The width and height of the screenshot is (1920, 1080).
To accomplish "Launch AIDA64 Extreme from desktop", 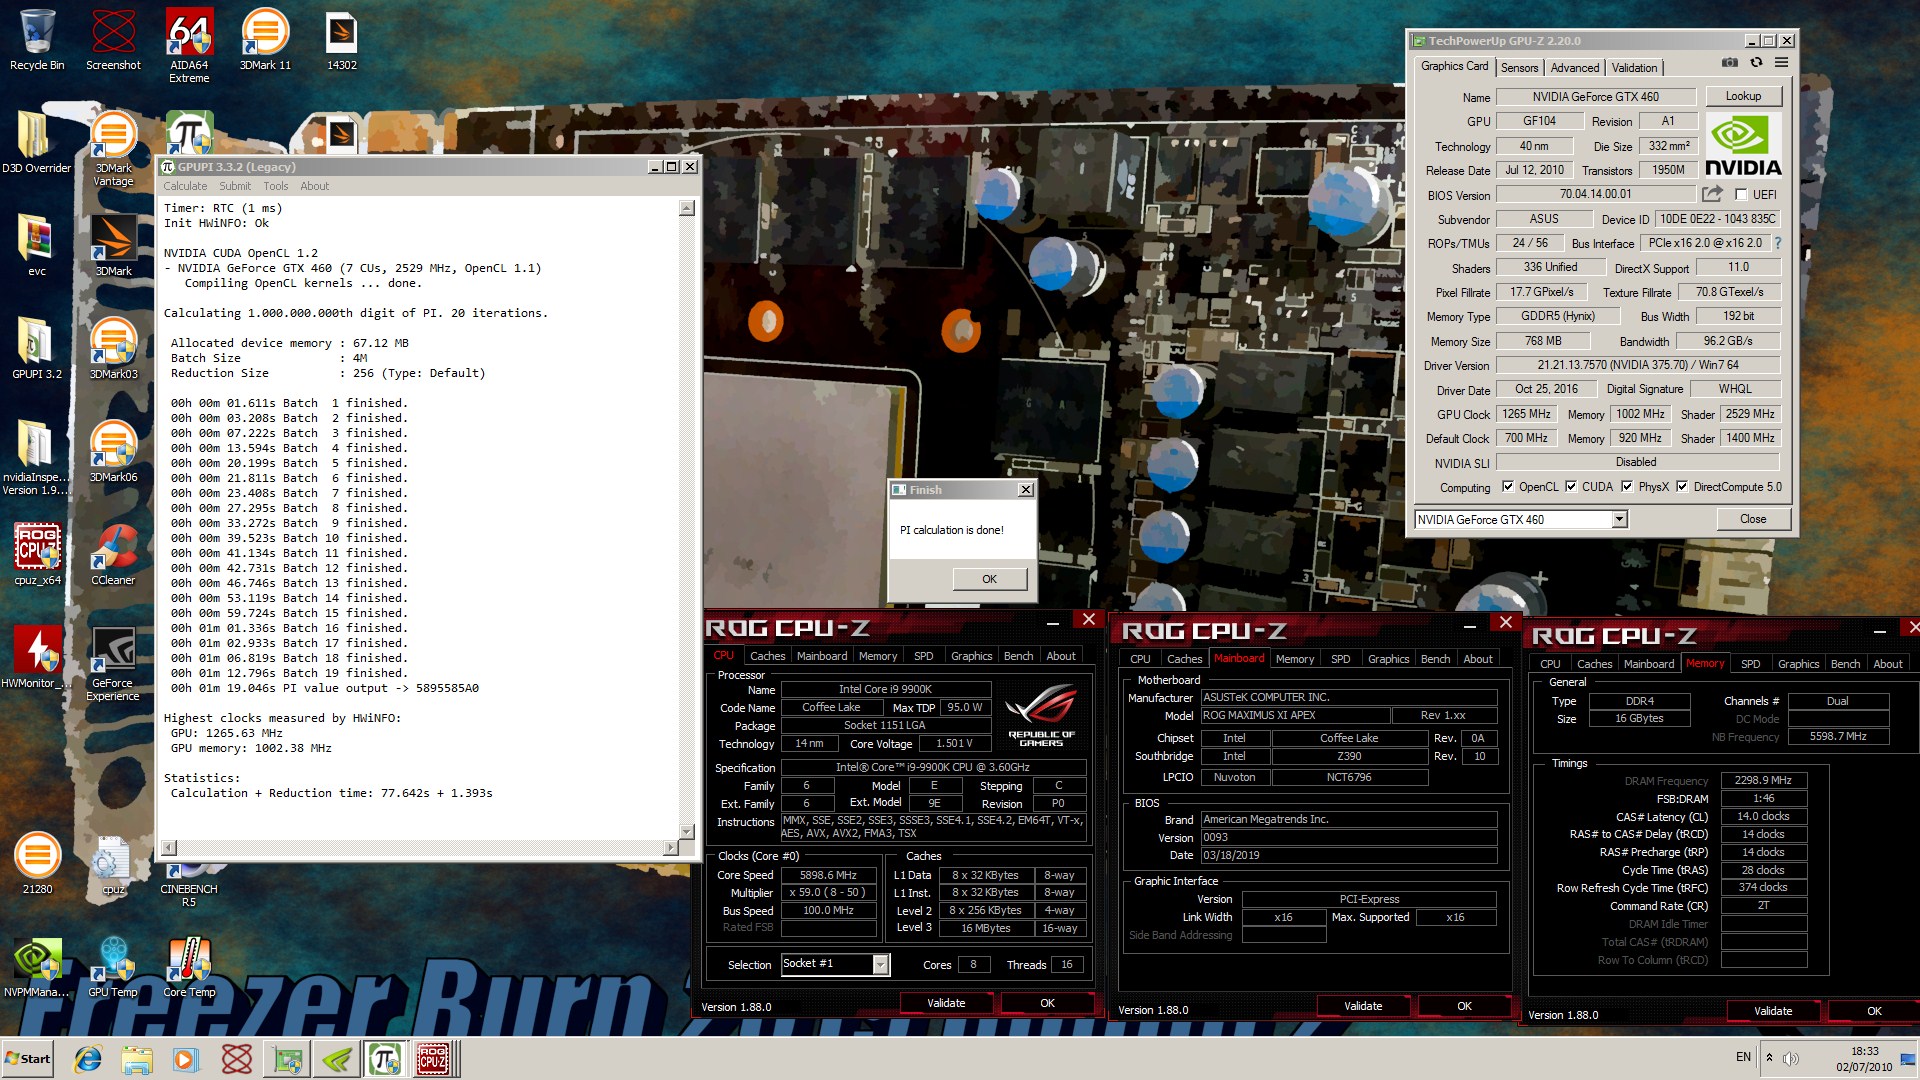I will coord(189,47).
